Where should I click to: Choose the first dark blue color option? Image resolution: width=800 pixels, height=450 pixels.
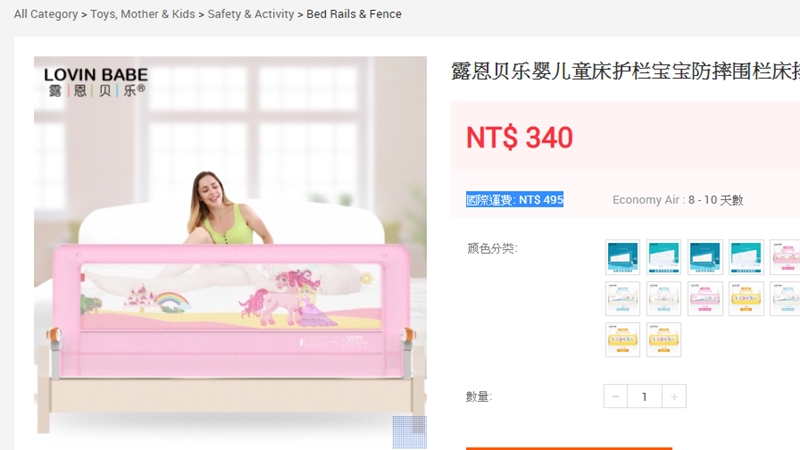click(622, 257)
